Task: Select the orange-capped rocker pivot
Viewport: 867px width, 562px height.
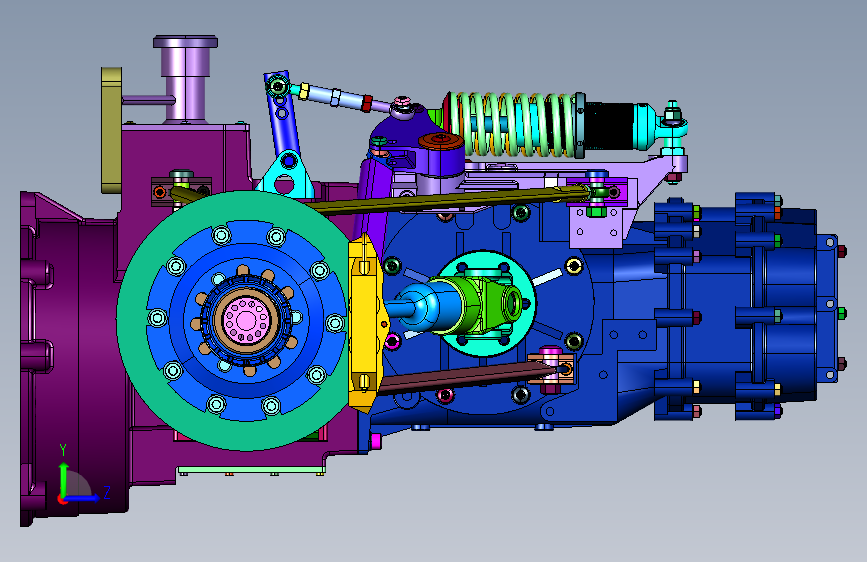Action: [x=441, y=140]
